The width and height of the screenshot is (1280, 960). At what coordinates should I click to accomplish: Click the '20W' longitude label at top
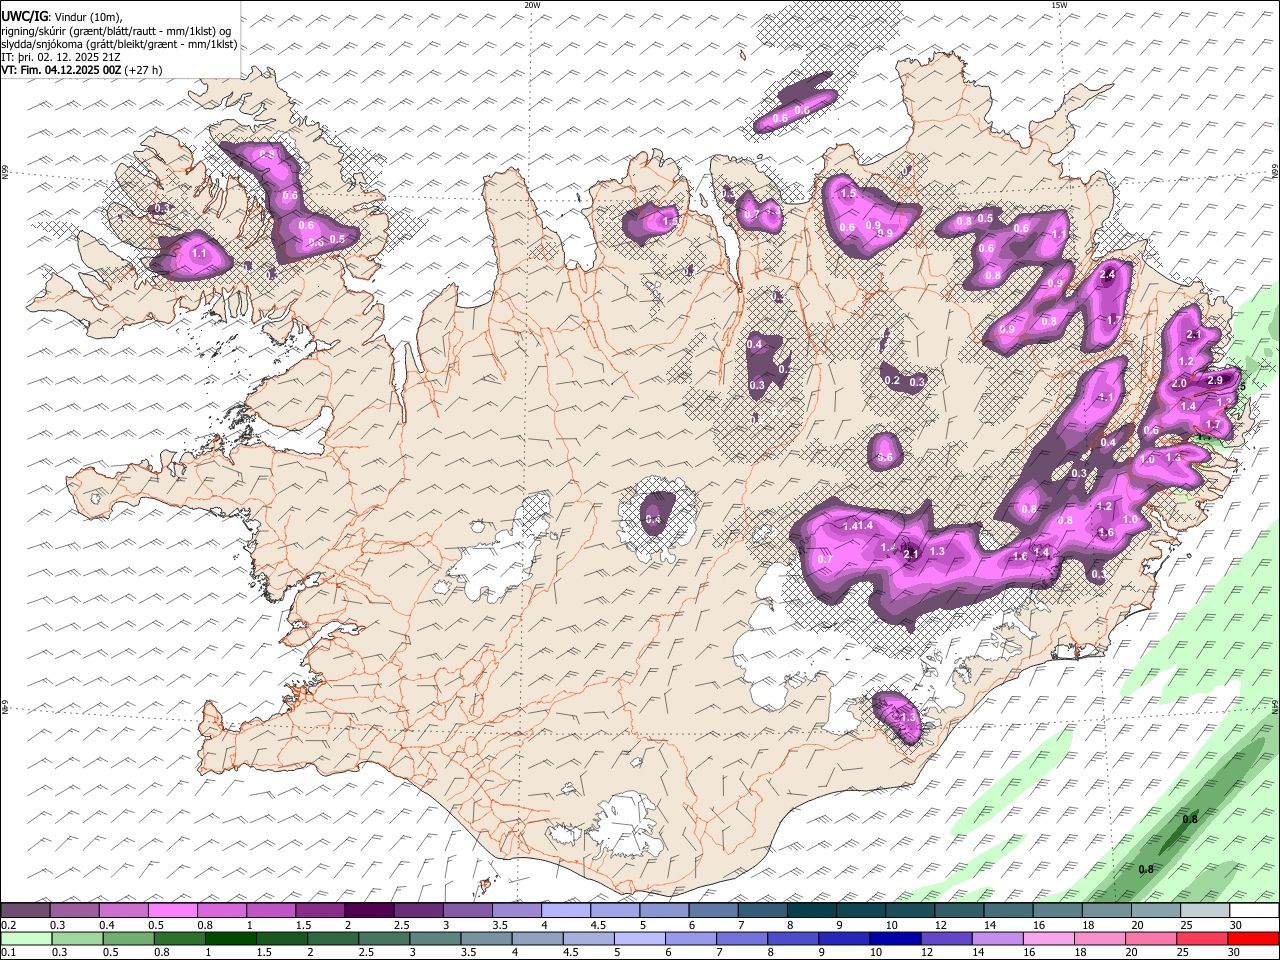click(x=532, y=5)
